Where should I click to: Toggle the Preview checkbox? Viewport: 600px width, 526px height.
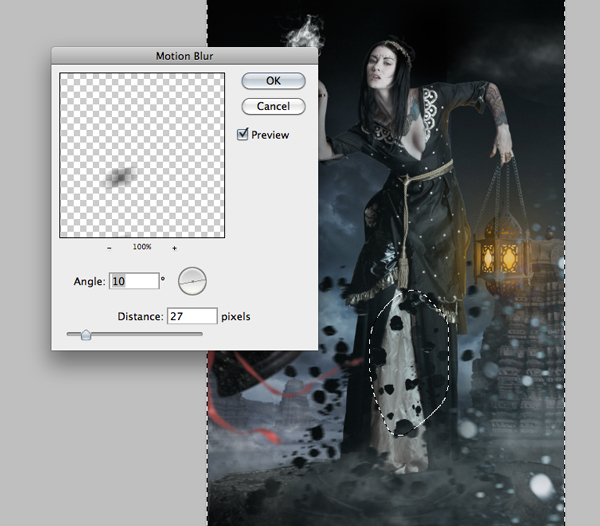coord(243,134)
